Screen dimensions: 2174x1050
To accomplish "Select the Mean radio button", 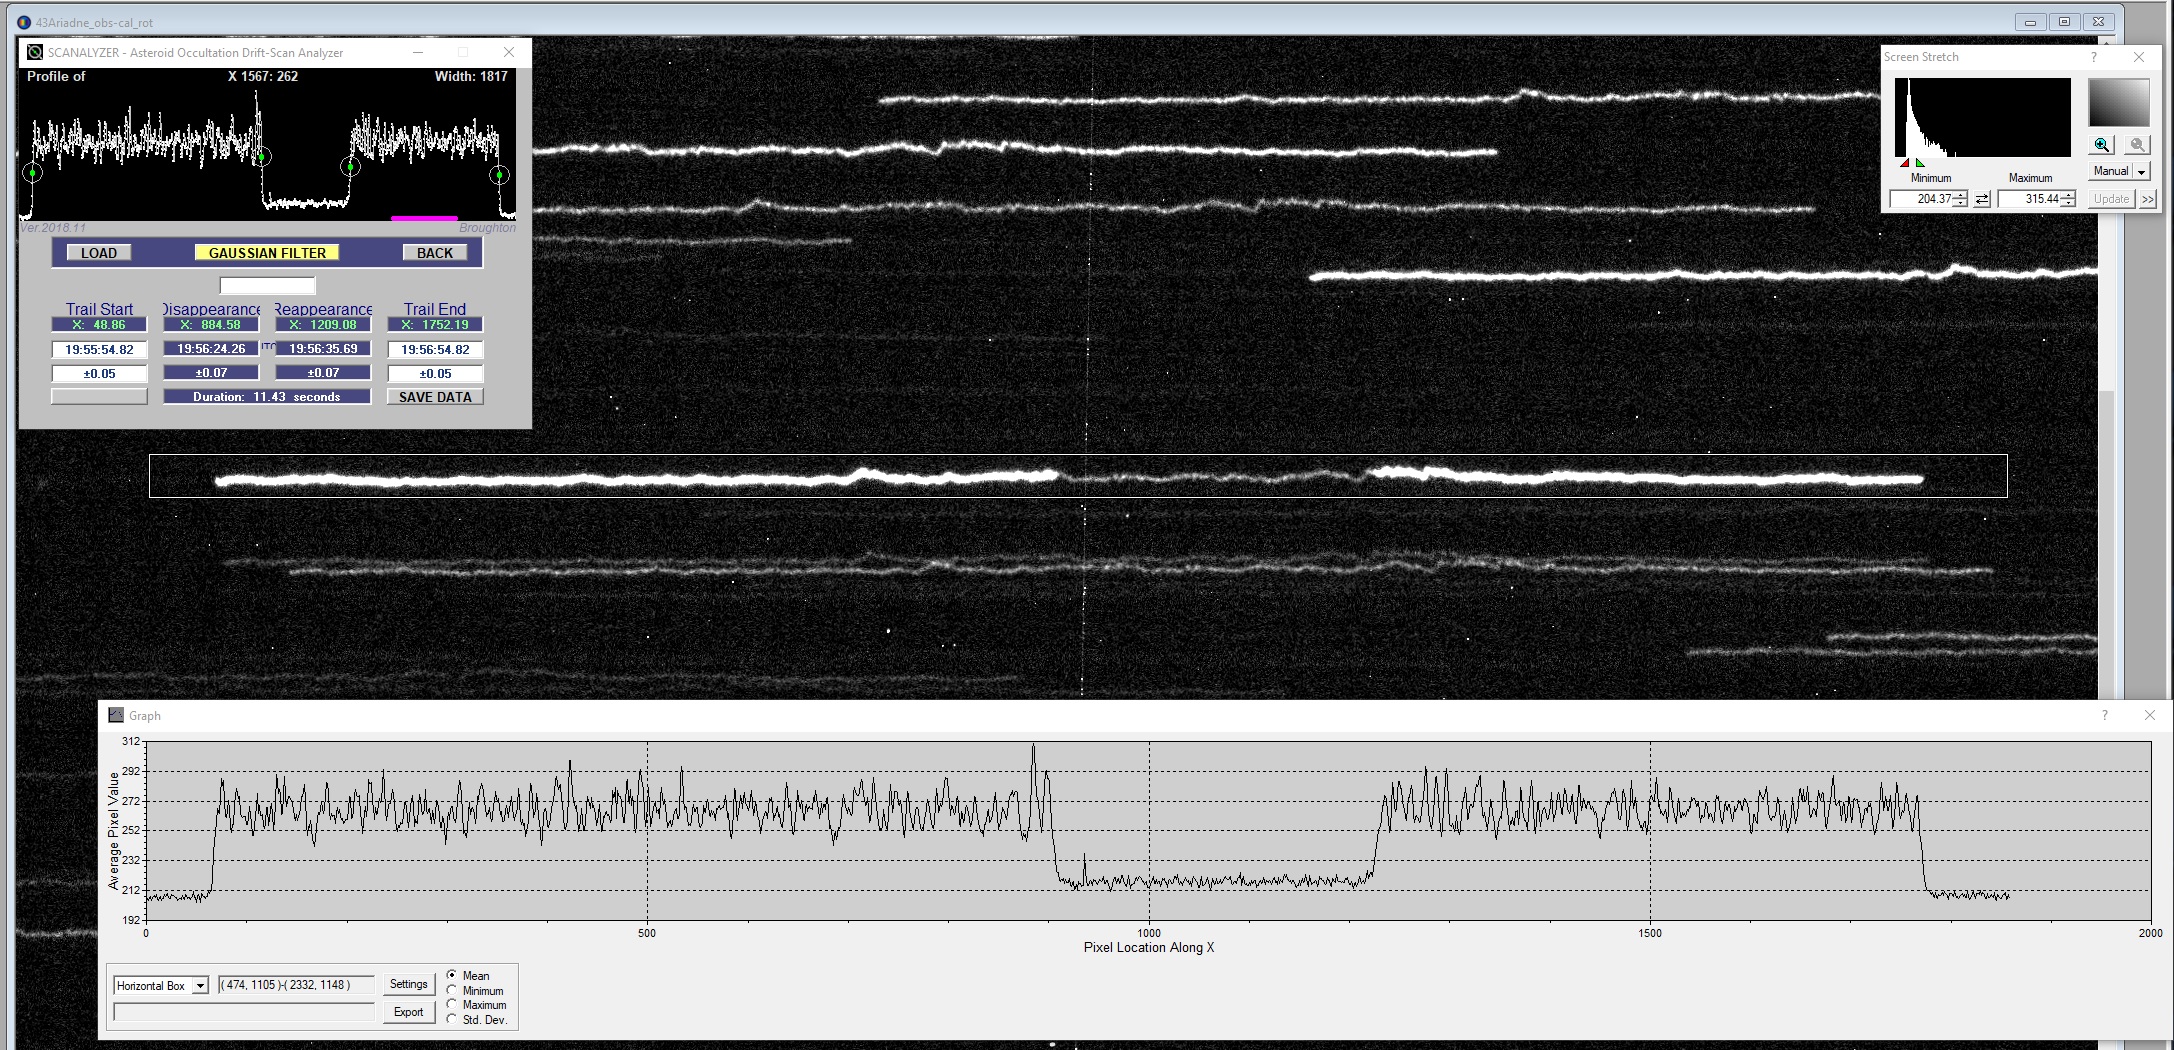I will tap(452, 975).
